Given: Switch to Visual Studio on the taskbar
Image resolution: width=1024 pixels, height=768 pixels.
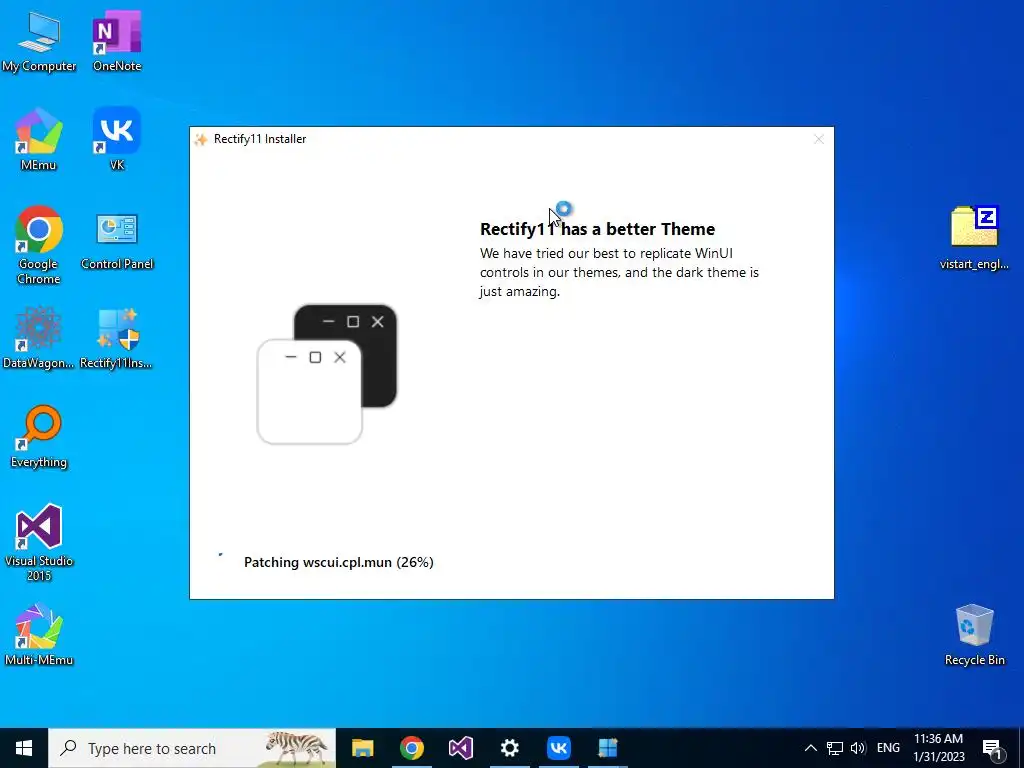Looking at the screenshot, I should click(x=460, y=748).
